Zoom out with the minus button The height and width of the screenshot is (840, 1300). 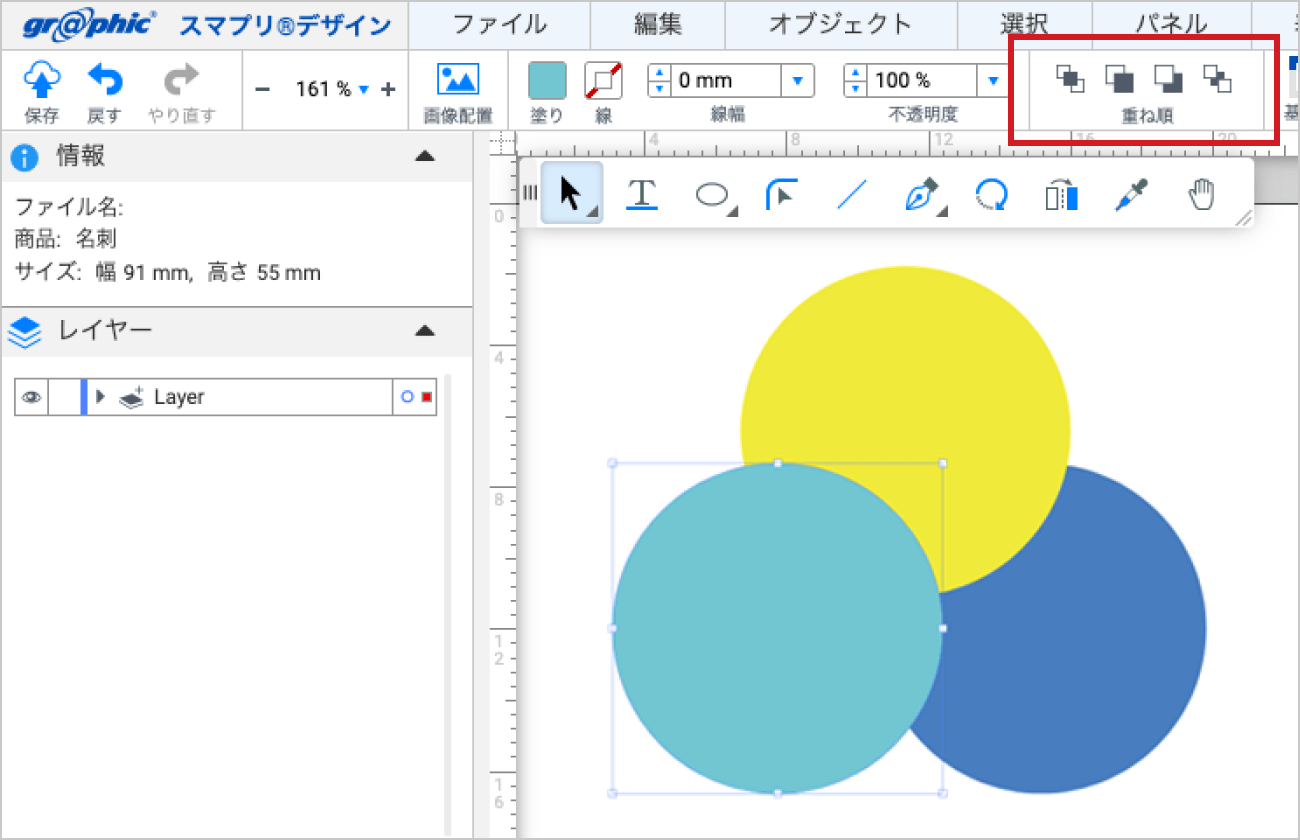(262, 90)
